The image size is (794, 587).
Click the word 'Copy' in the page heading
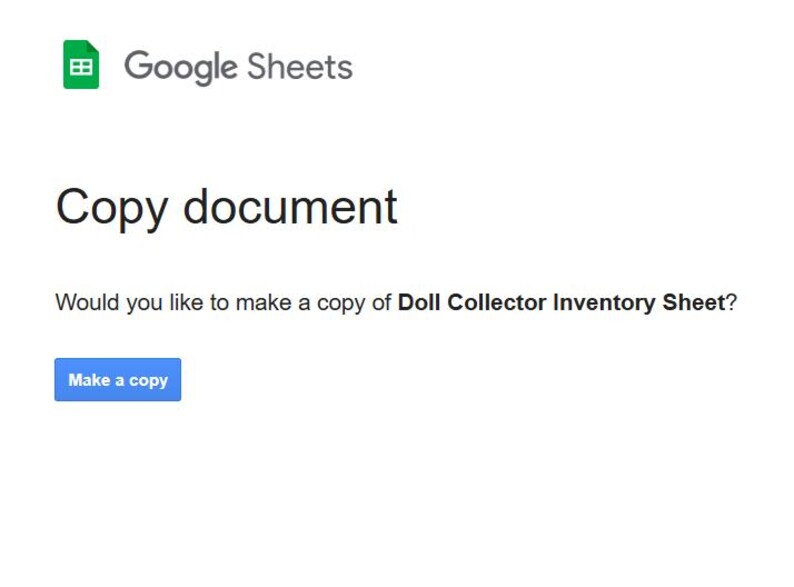112,209
